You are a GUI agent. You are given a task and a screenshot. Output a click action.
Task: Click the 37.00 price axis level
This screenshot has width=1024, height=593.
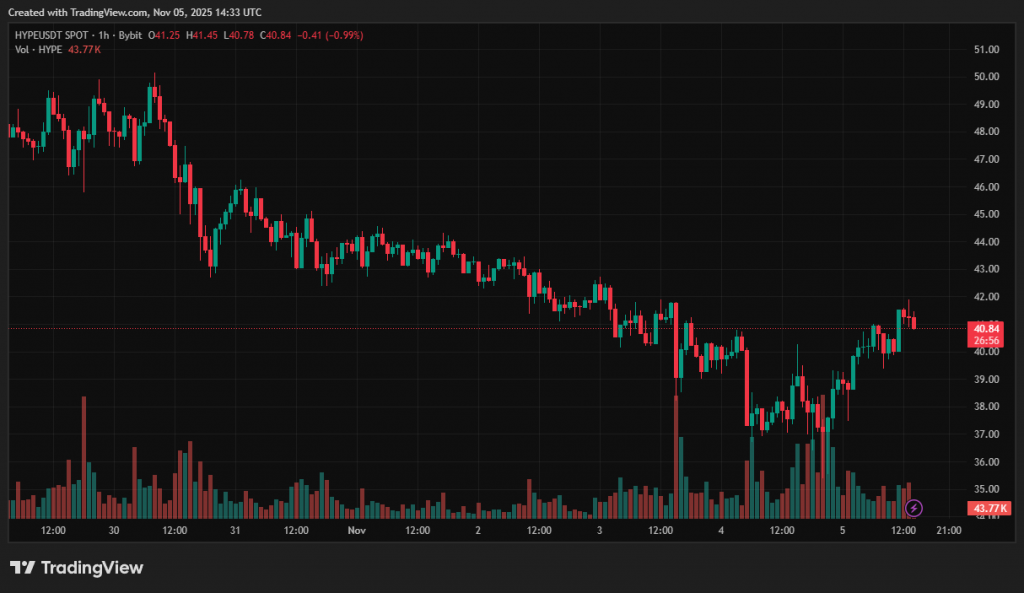[986, 434]
